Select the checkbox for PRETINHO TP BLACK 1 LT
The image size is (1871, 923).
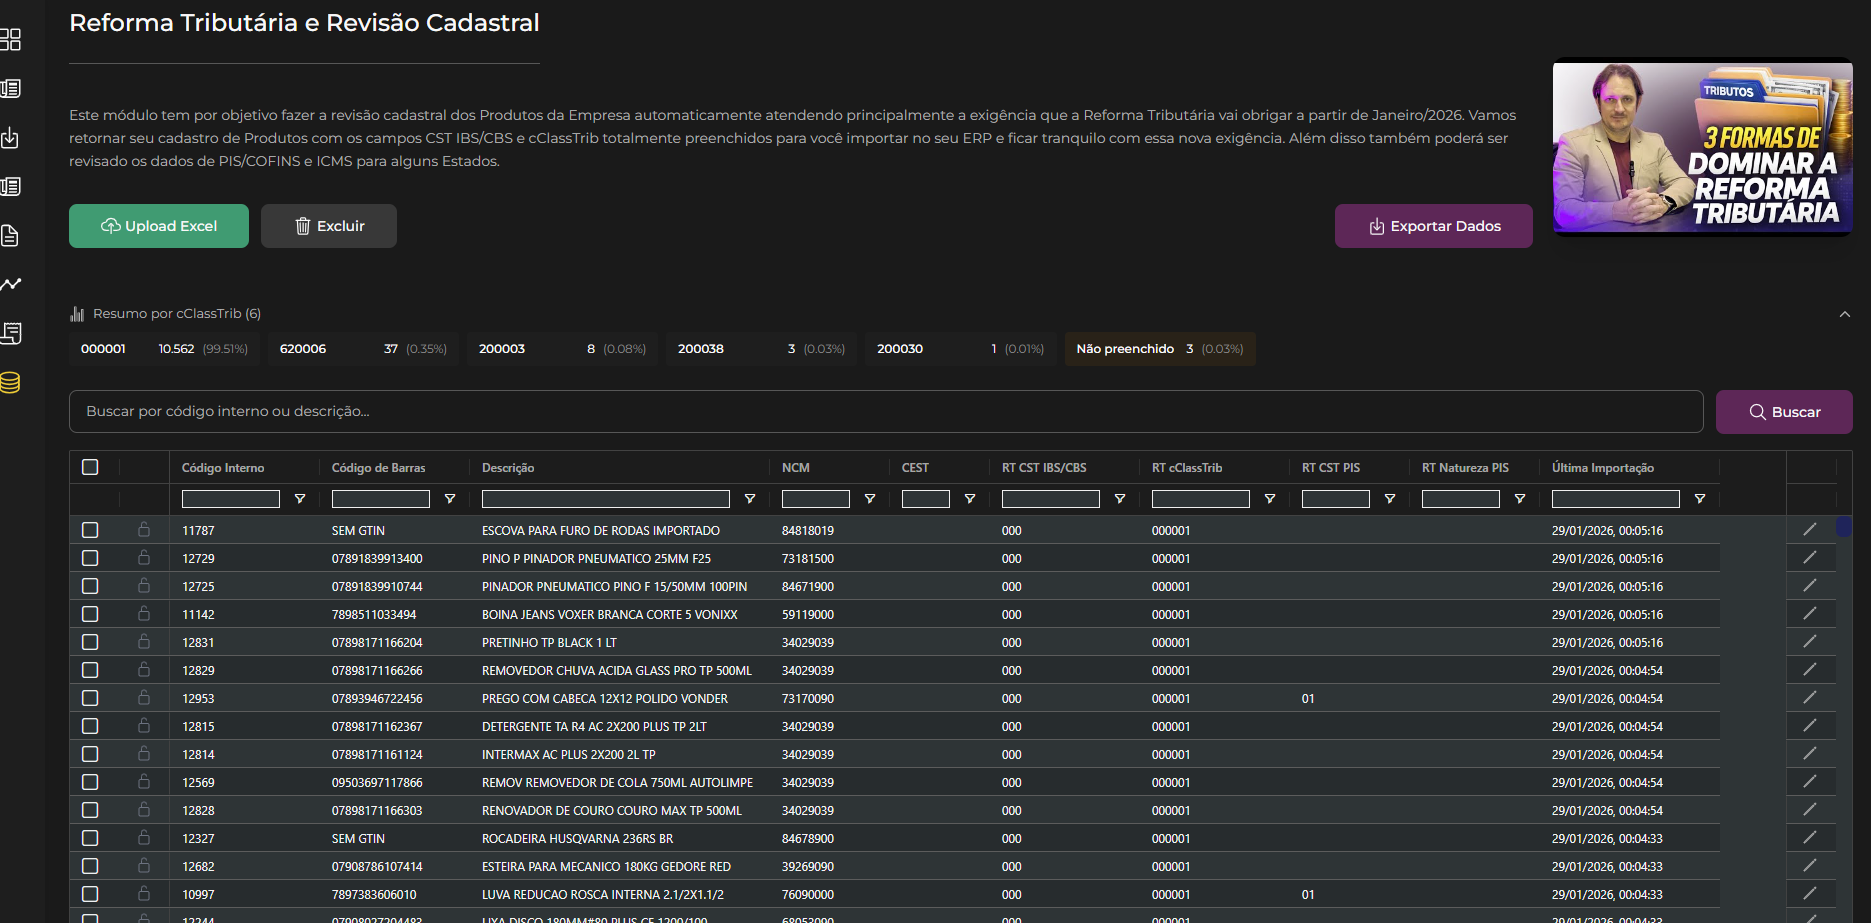point(90,642)
